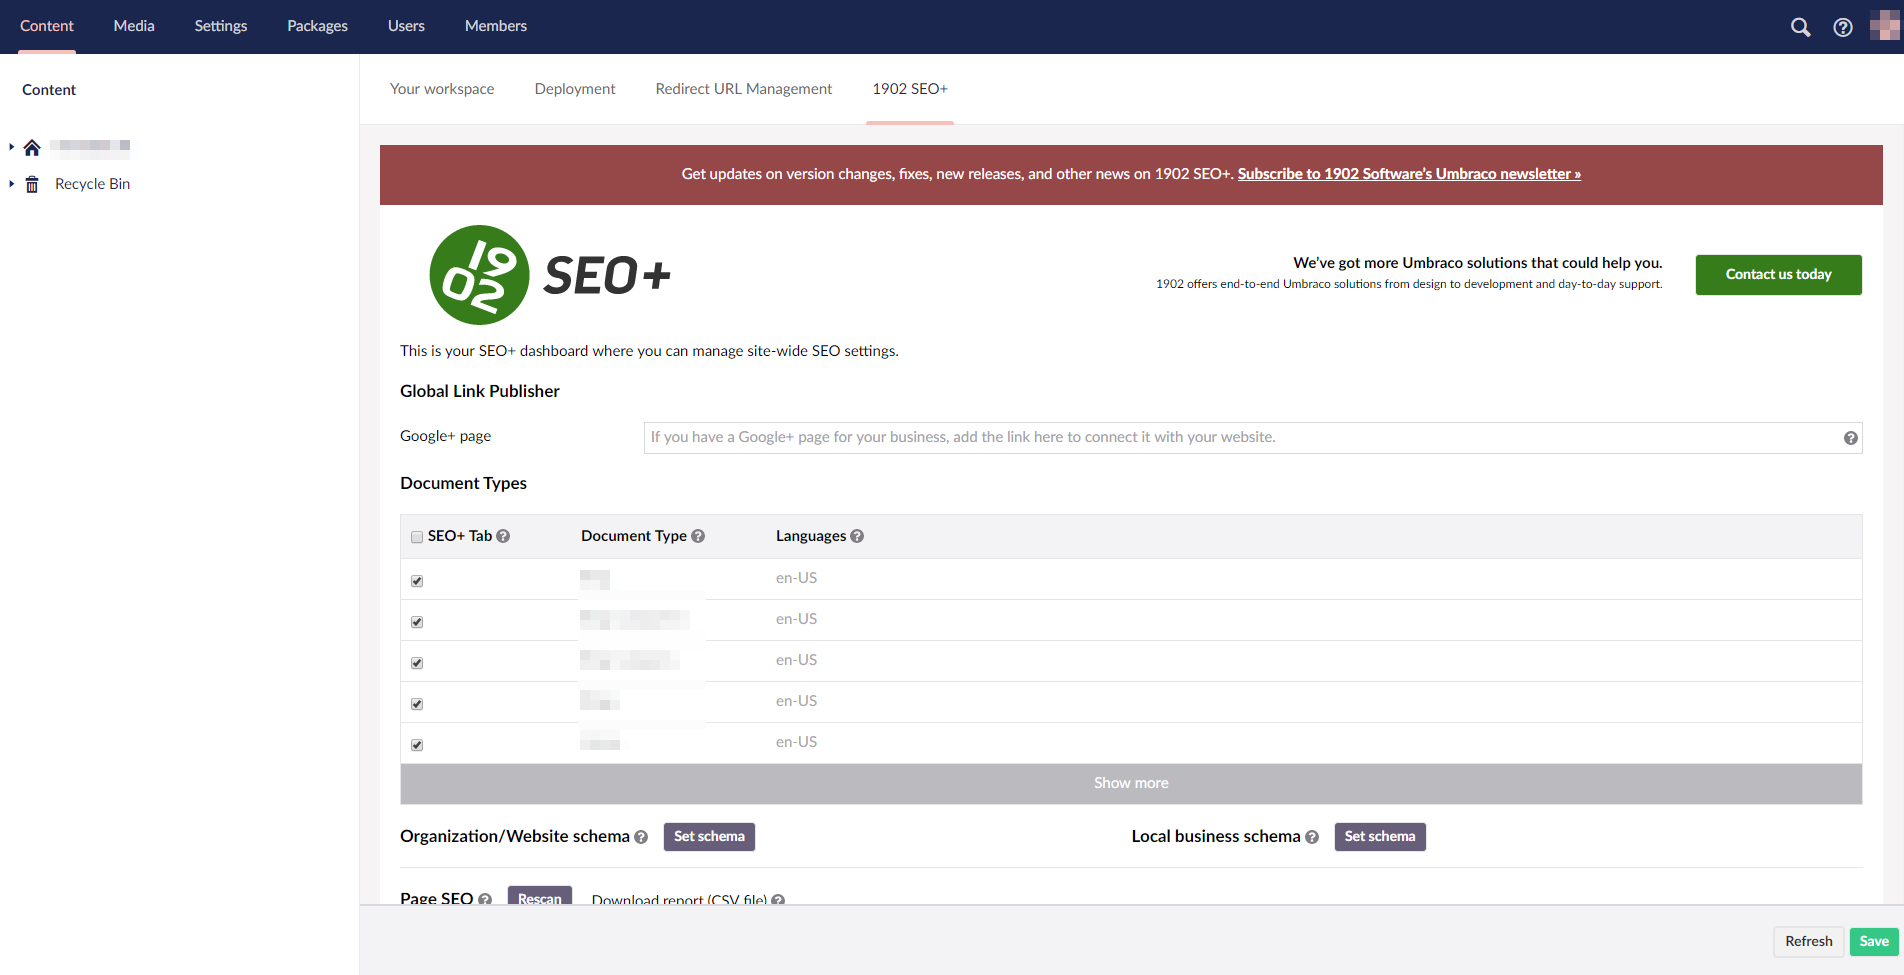Click third row's en-US language value

point(796,660)
